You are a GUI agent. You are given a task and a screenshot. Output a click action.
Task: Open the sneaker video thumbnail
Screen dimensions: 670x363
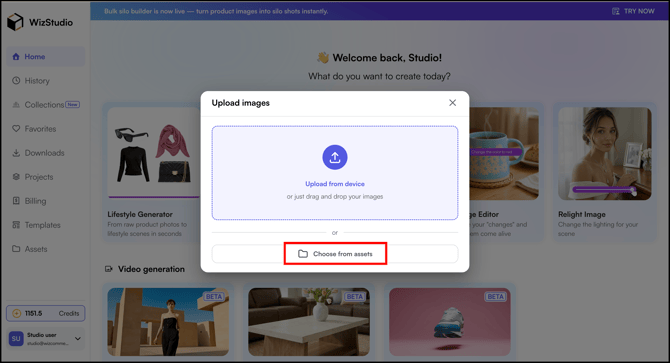(x=450, y=322)
